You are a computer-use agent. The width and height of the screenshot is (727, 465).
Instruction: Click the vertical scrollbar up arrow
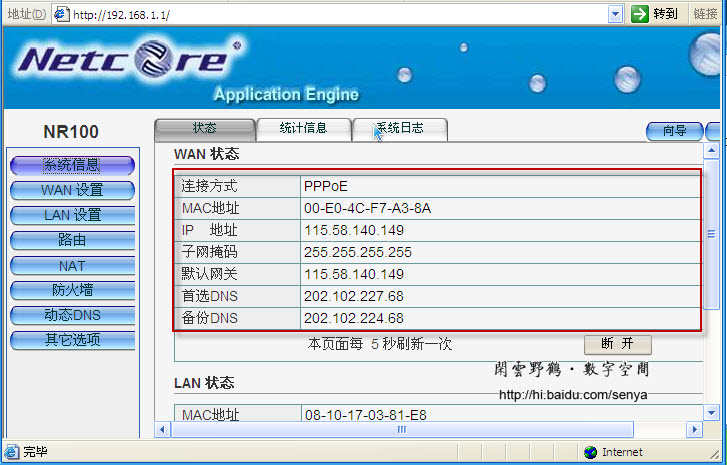(711, 151)
